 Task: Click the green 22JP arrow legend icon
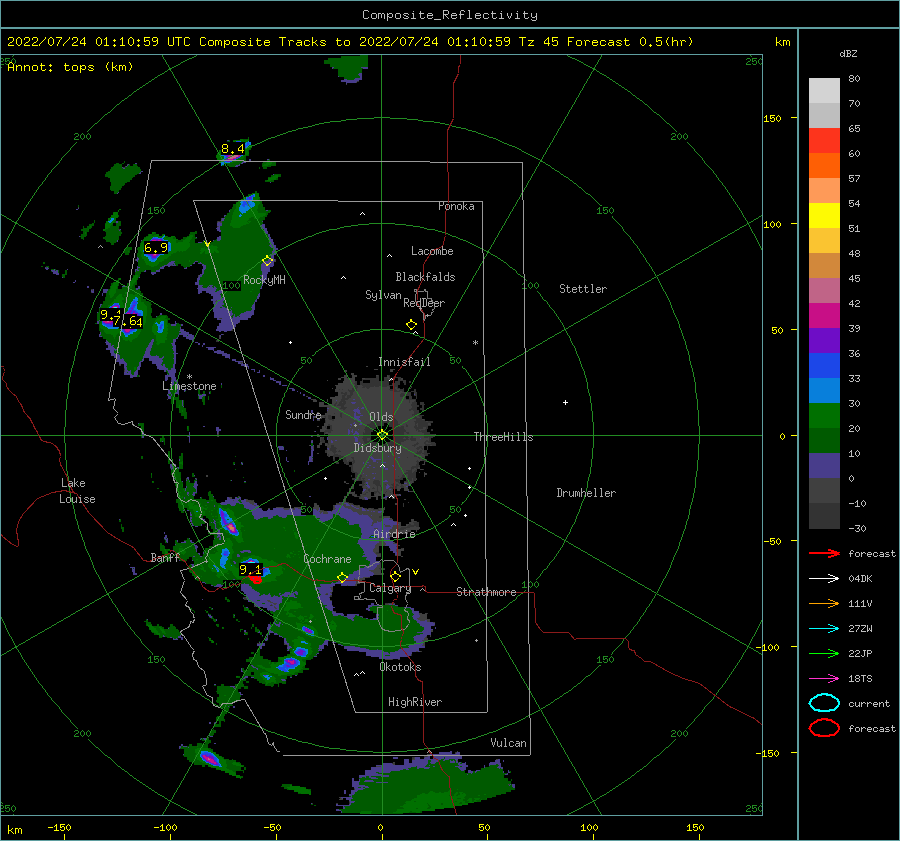click(824, 653)
